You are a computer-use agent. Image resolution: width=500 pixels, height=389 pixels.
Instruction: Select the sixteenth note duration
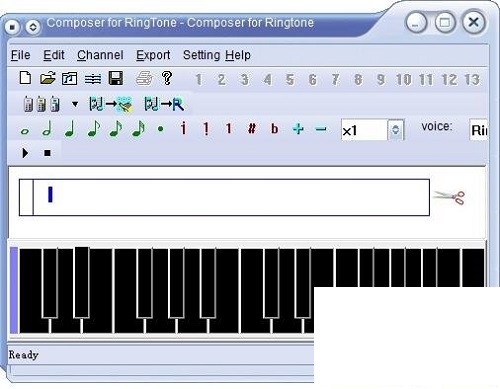[x=116, y=129]
